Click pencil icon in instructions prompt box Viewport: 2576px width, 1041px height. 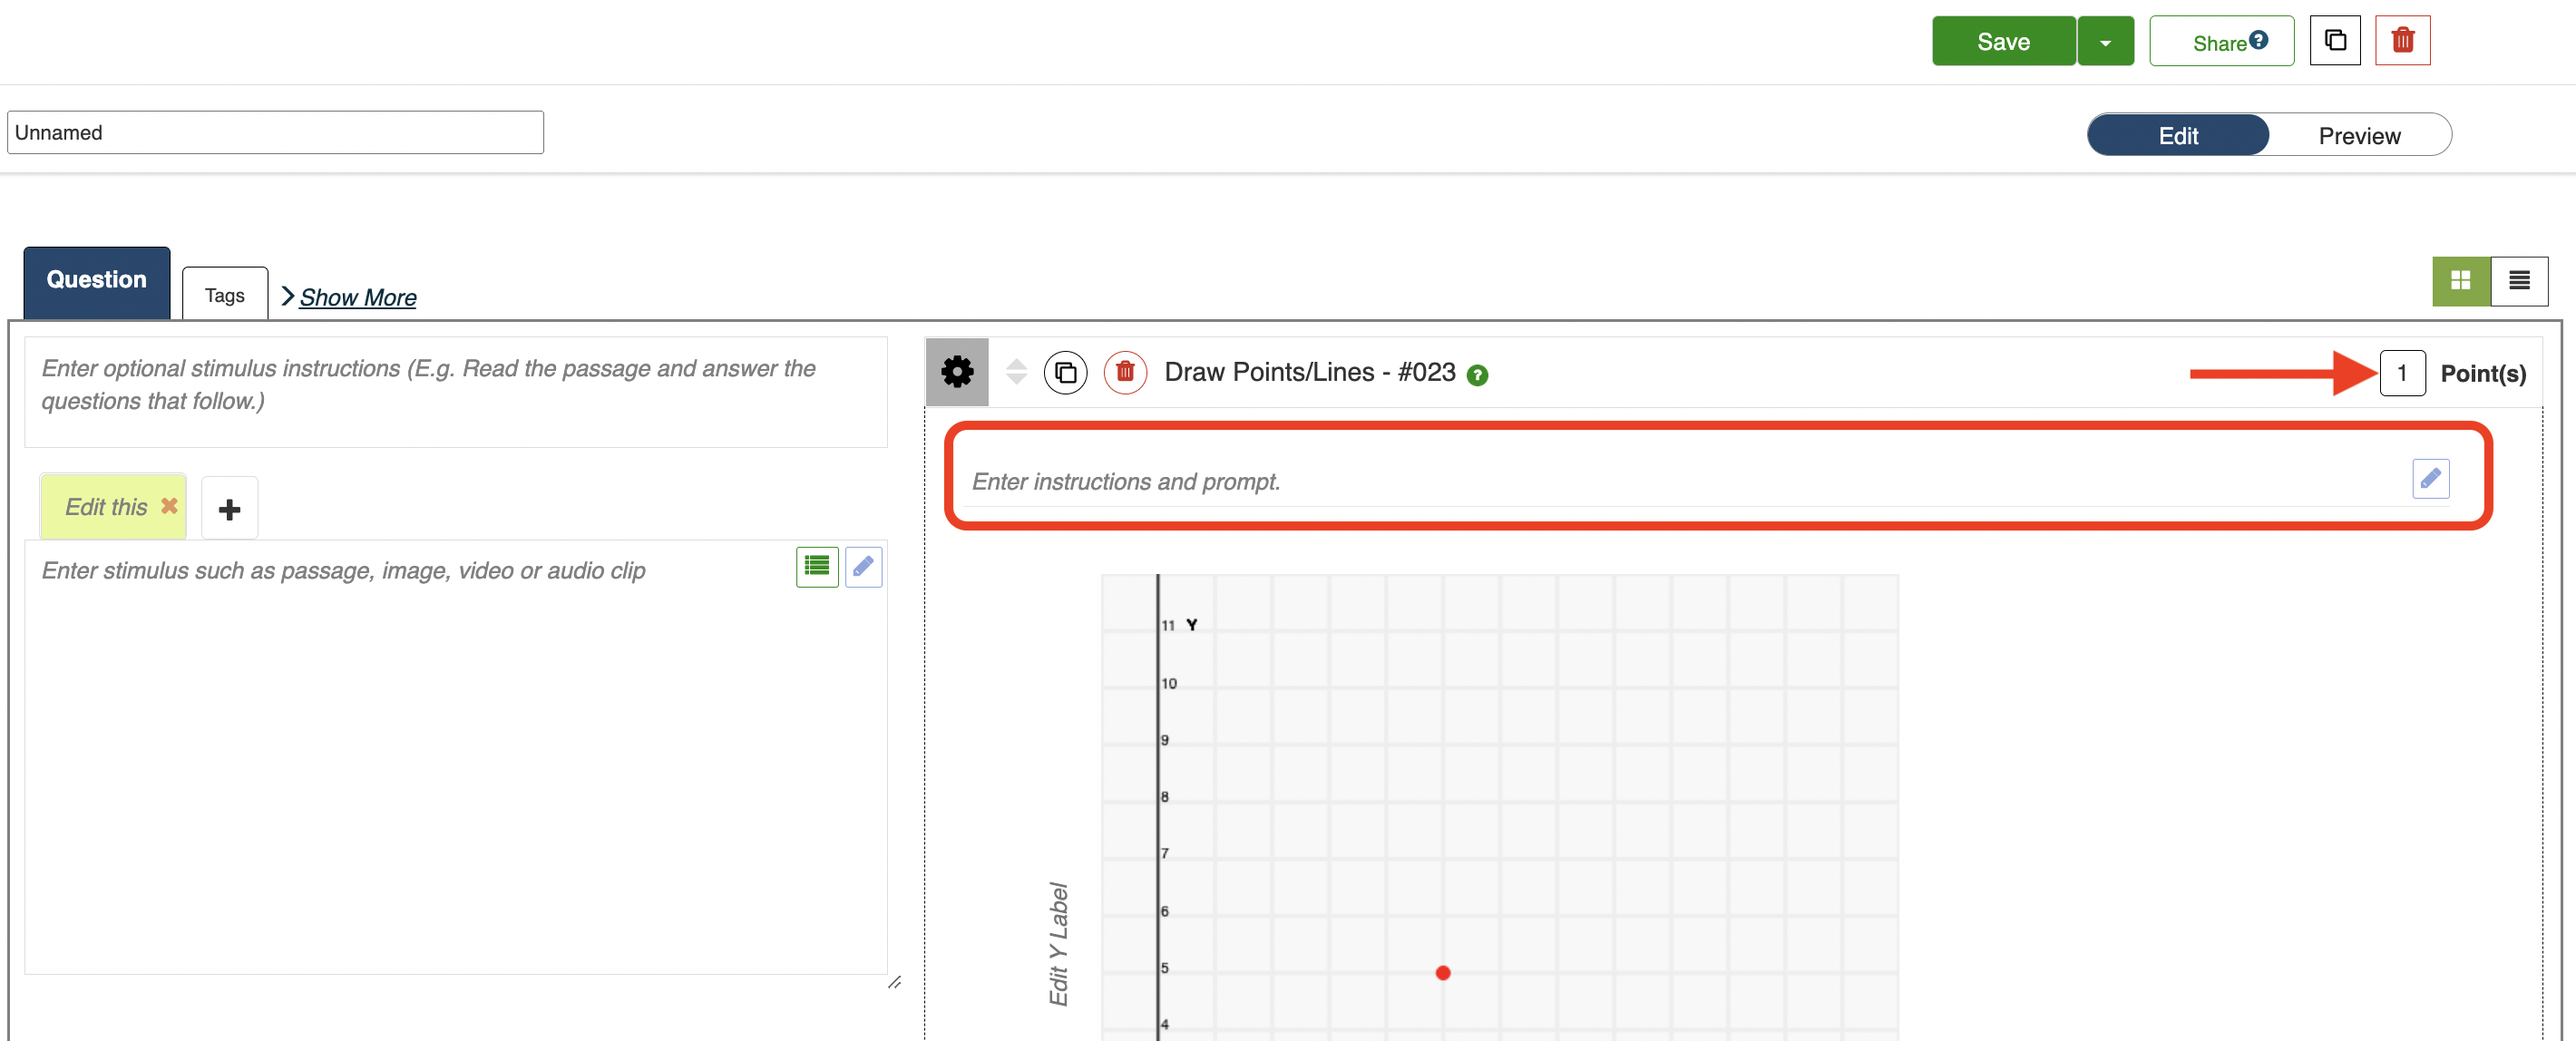(2429, 479)
